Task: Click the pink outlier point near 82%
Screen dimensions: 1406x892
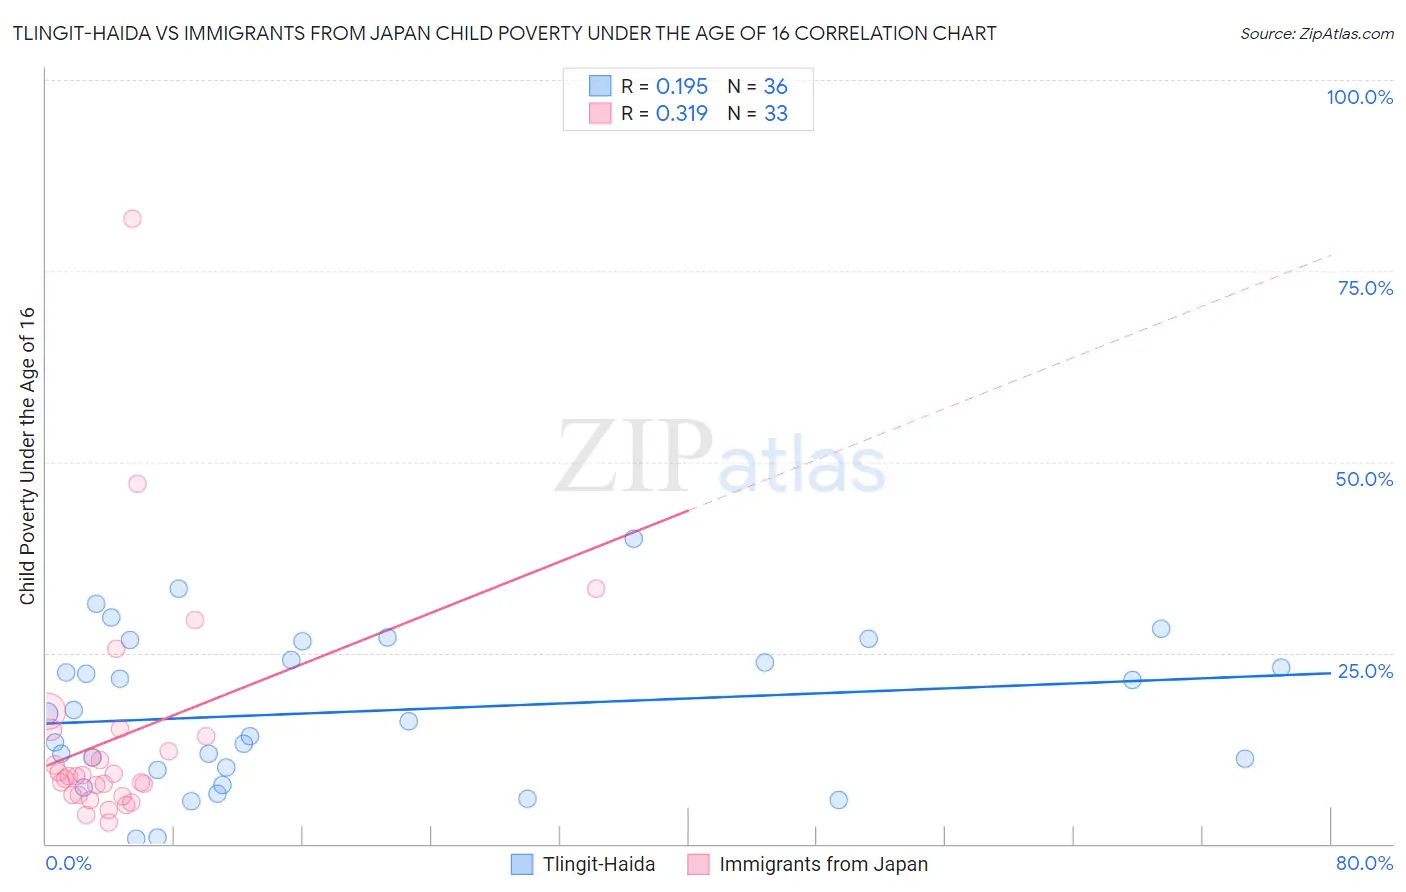Action: pyautogui.click(x=132, y=219)
